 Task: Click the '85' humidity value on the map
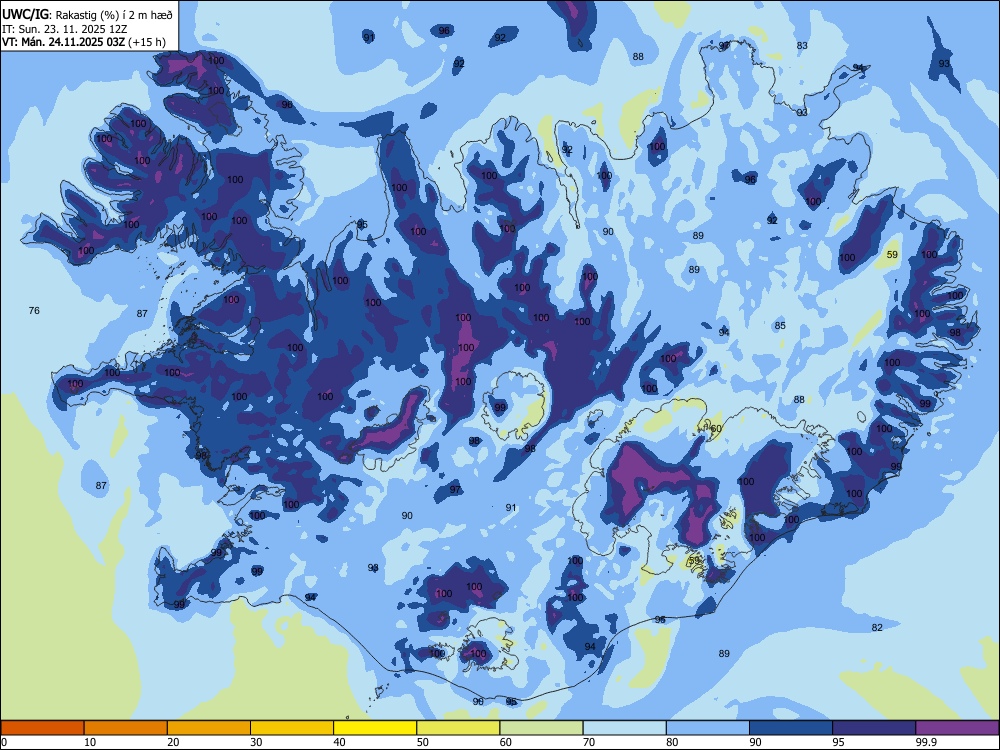[780, 326]
